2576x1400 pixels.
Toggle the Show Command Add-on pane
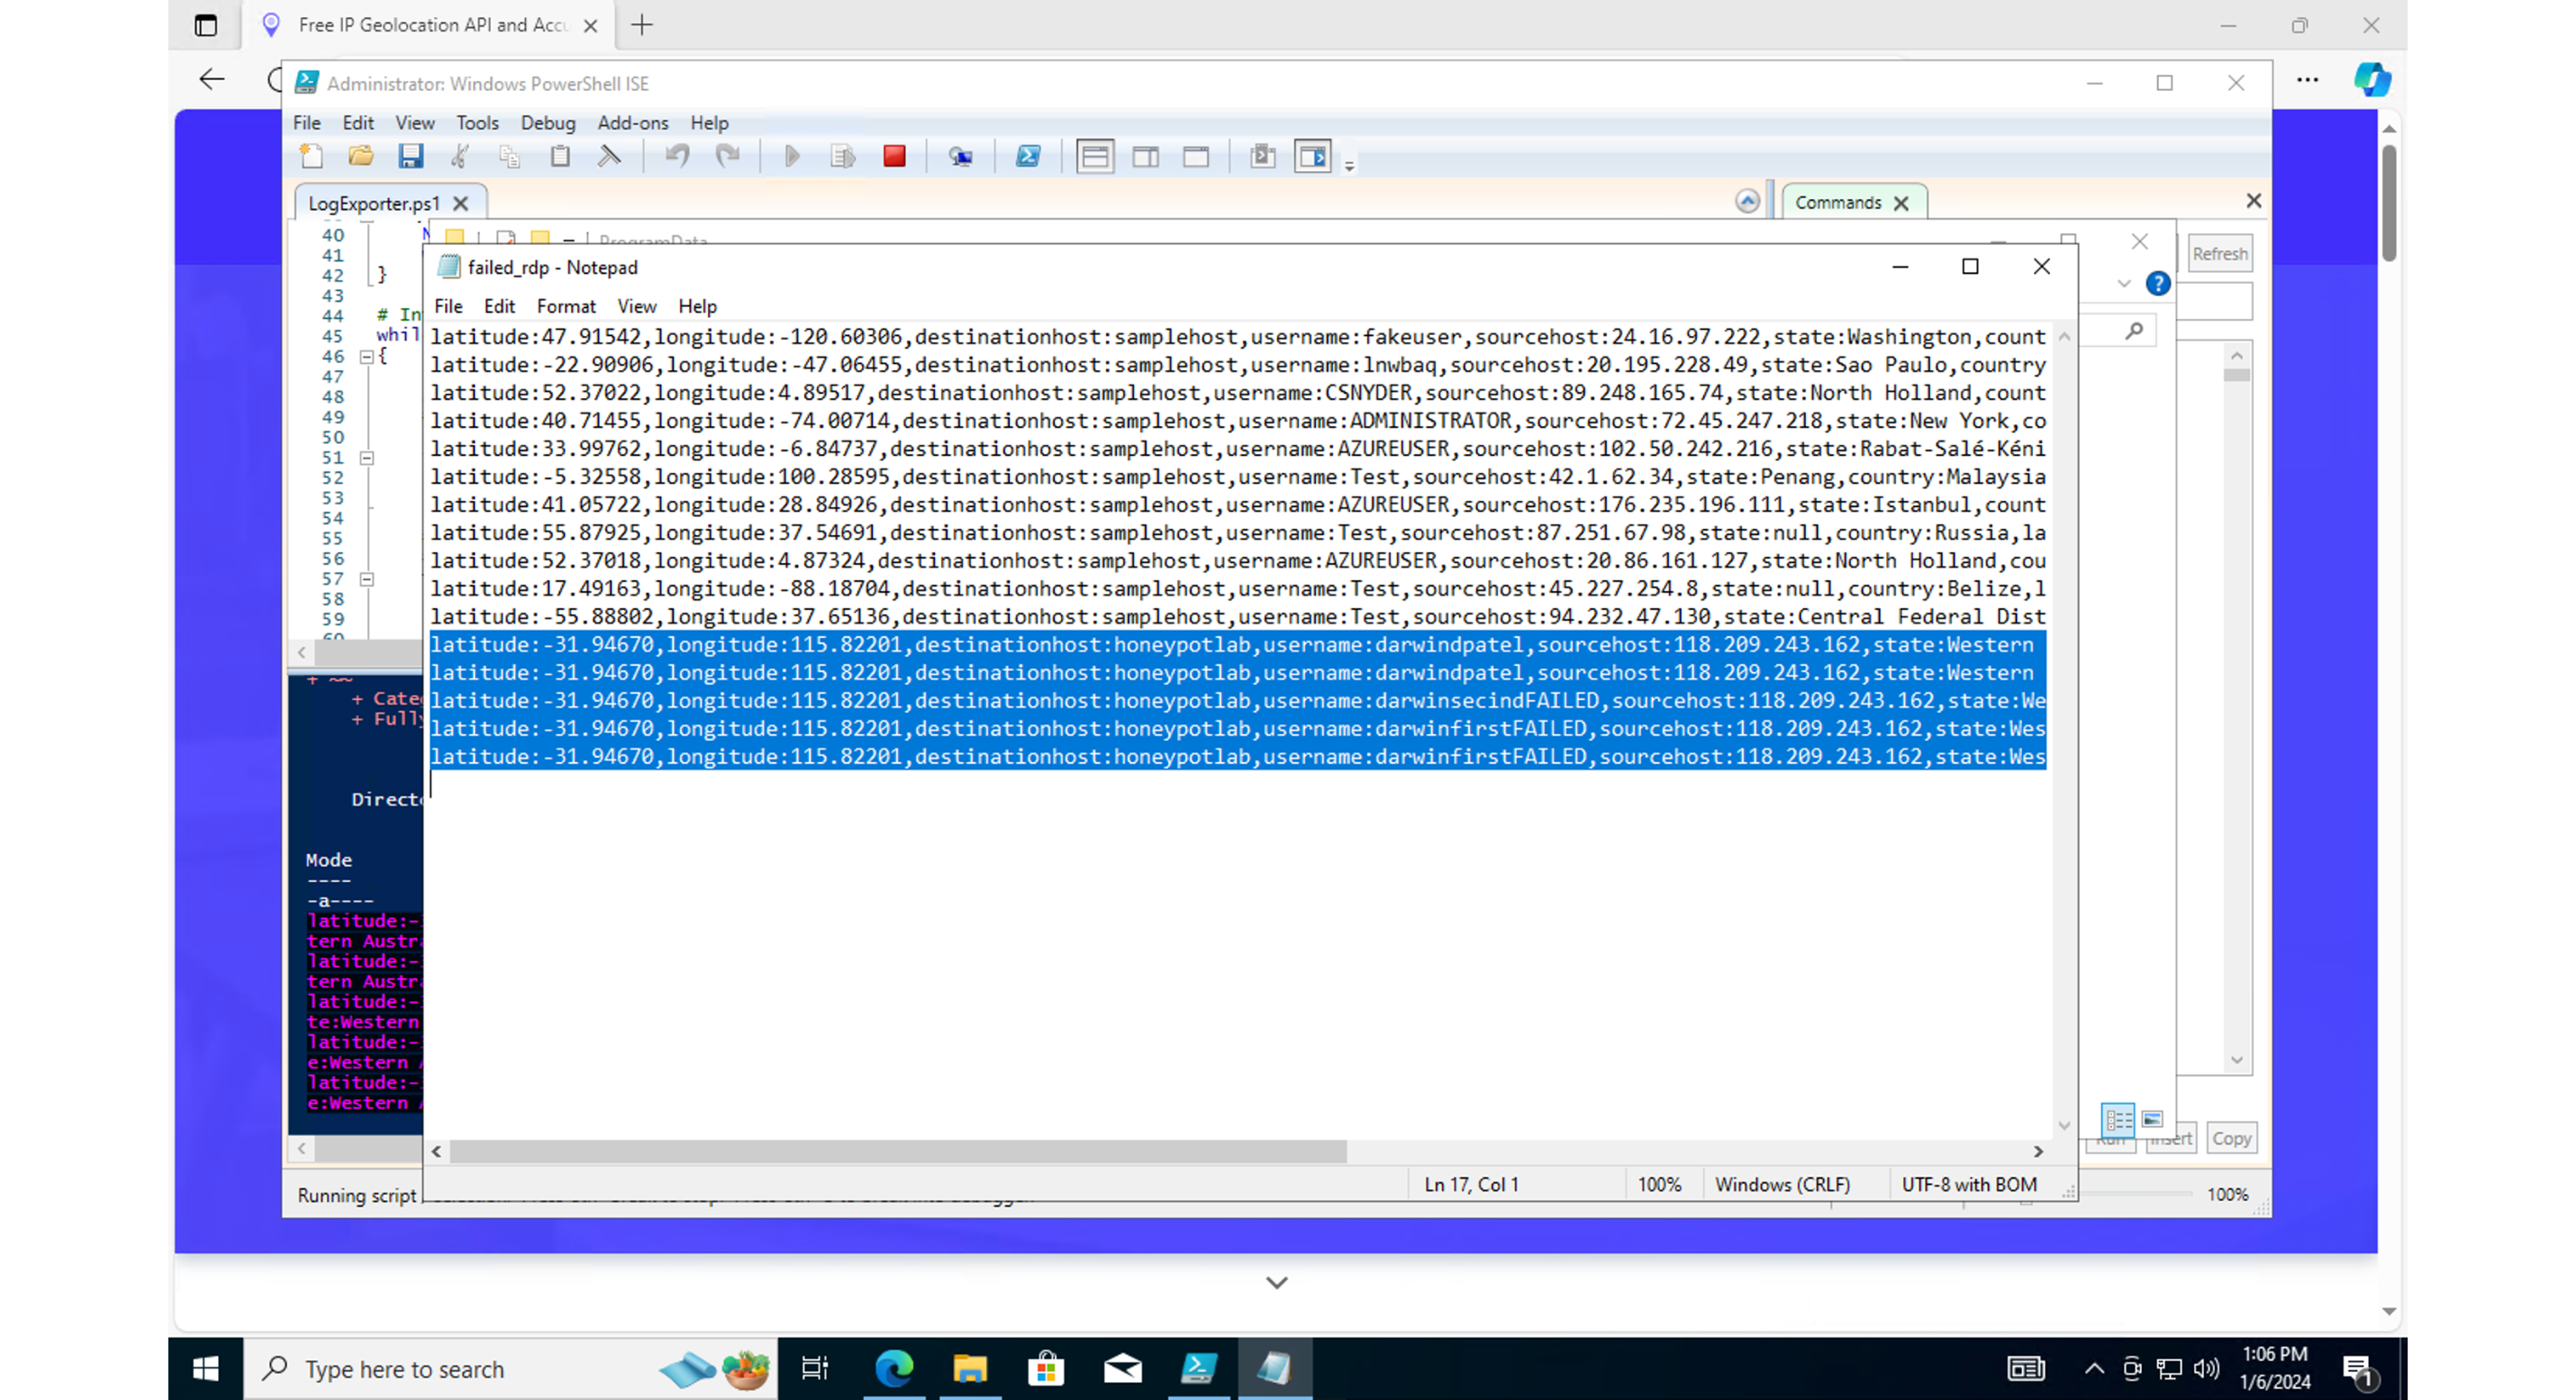[1312, 156]
